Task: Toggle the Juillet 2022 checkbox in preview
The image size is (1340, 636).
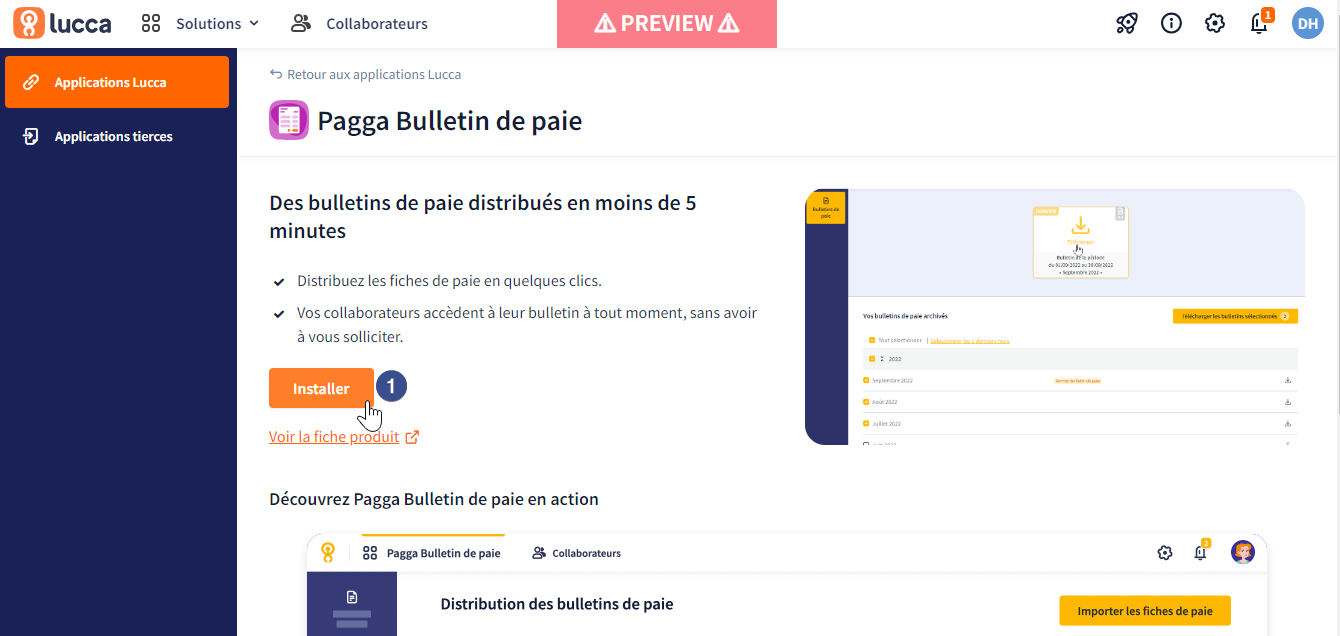Action: (x=866, y=423)
